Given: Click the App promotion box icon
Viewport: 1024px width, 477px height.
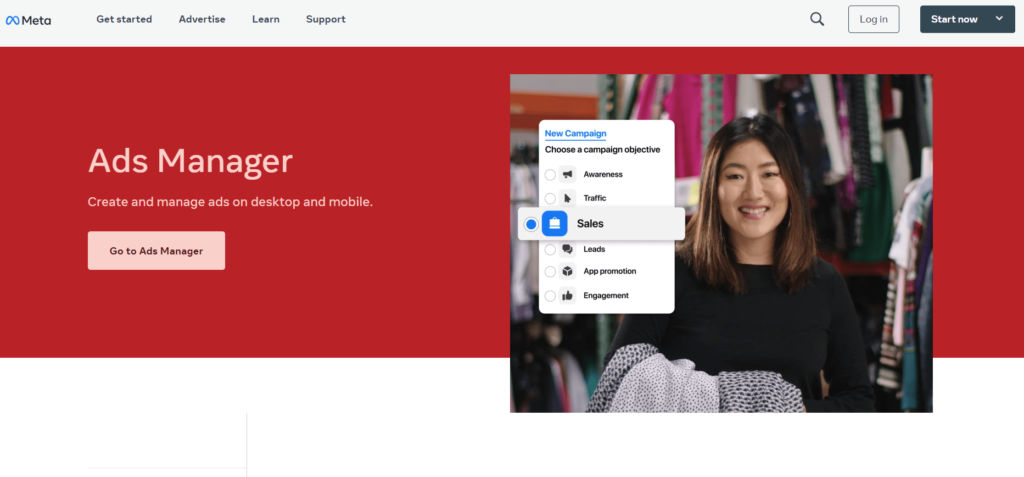Looking at the screenshot, I should [x=568, y=271].
